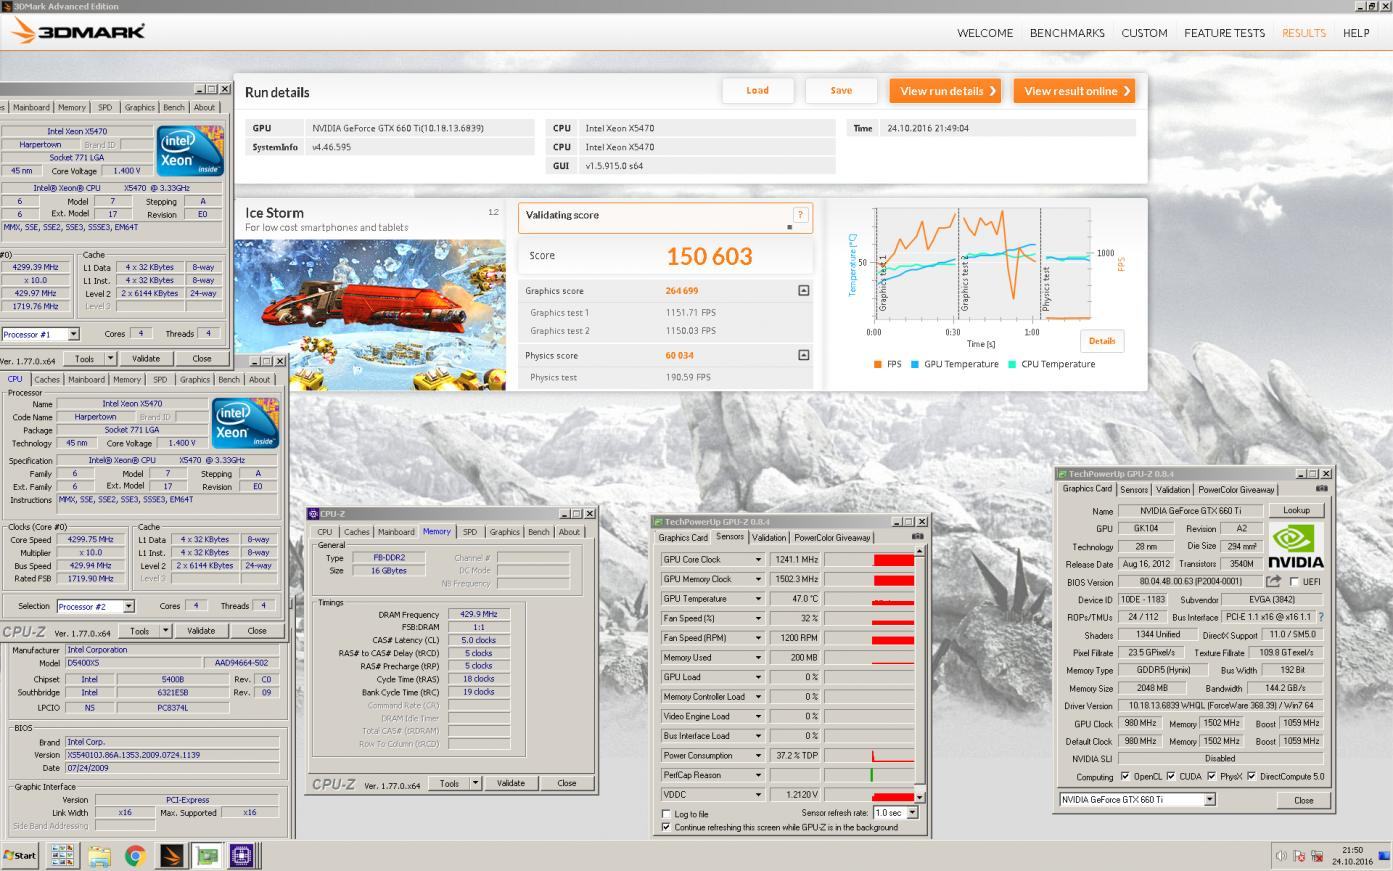Switch to the Caches tab in lower CPU-Z window
Screen dimensions: 1393x871
pos(47,379)
